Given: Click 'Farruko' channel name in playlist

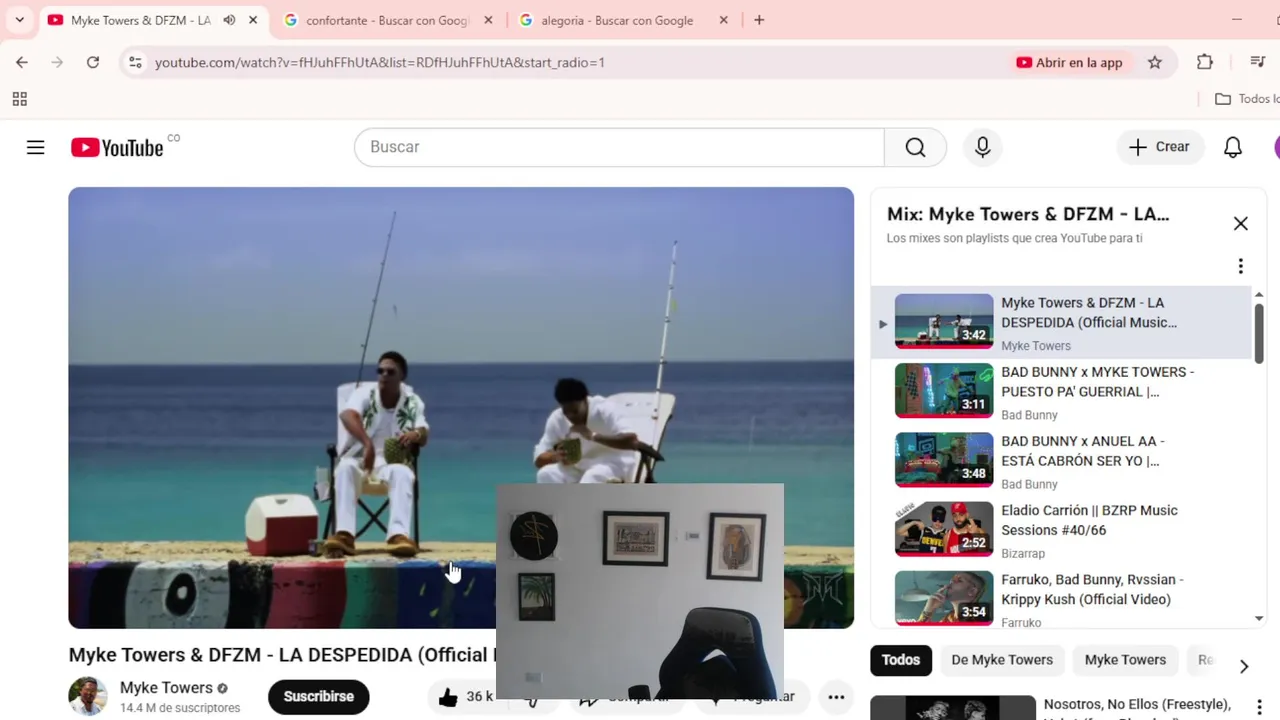Looking at the screenshot, I should (1021, 622).
